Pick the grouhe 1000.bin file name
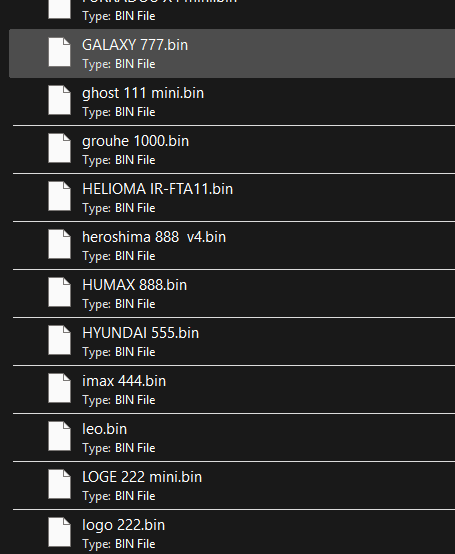This screenshot has height=554, width=455. (135, 141)
